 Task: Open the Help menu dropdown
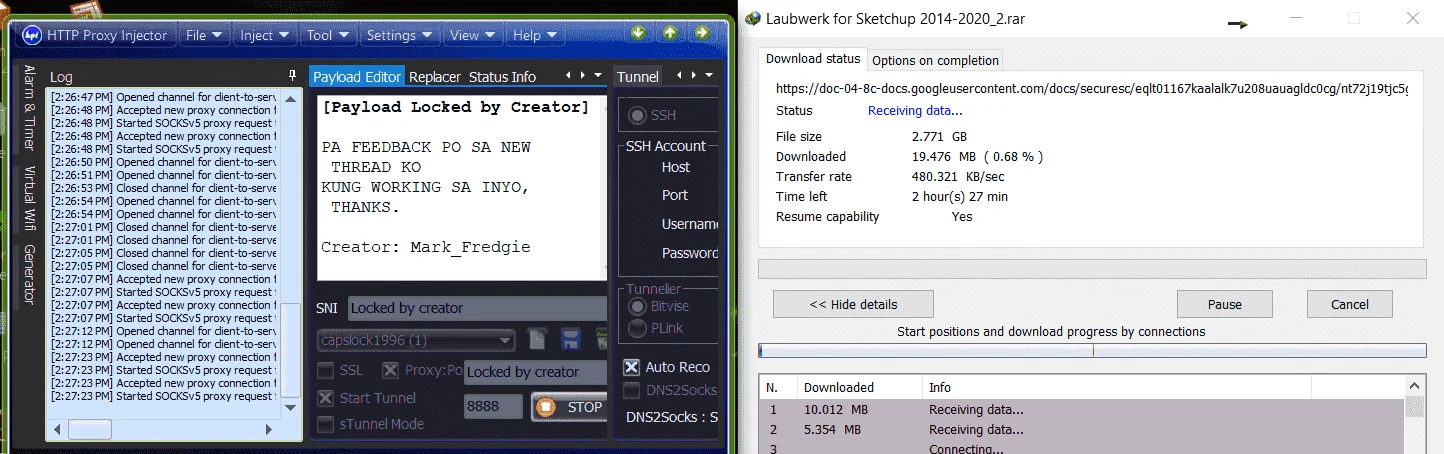click(535, 35)
